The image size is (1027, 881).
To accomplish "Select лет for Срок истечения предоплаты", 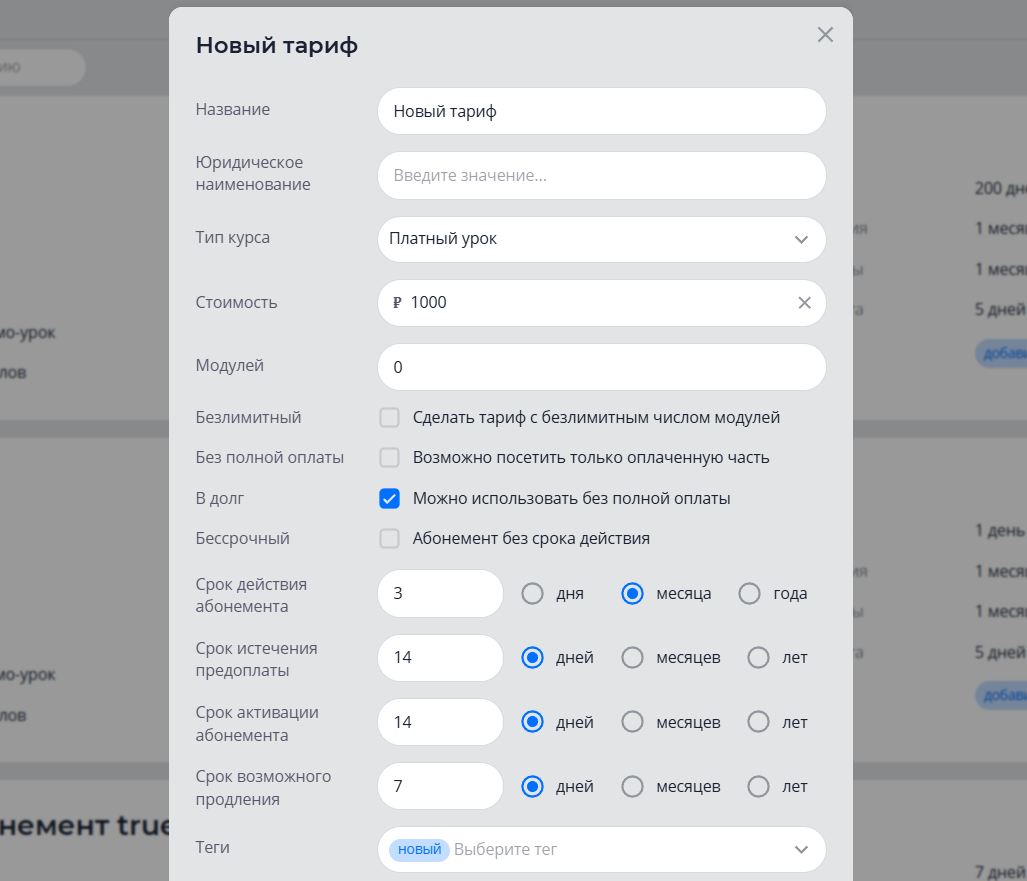I will tap(759, 658).
